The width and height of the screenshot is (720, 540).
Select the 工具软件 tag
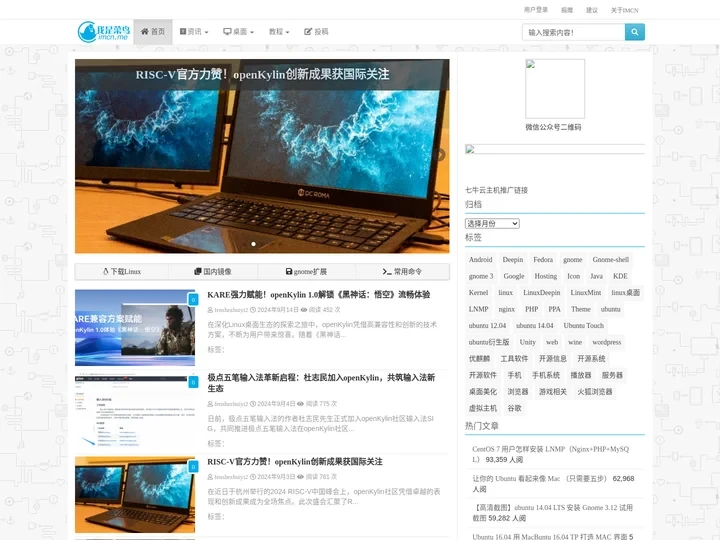pos(514,359)
